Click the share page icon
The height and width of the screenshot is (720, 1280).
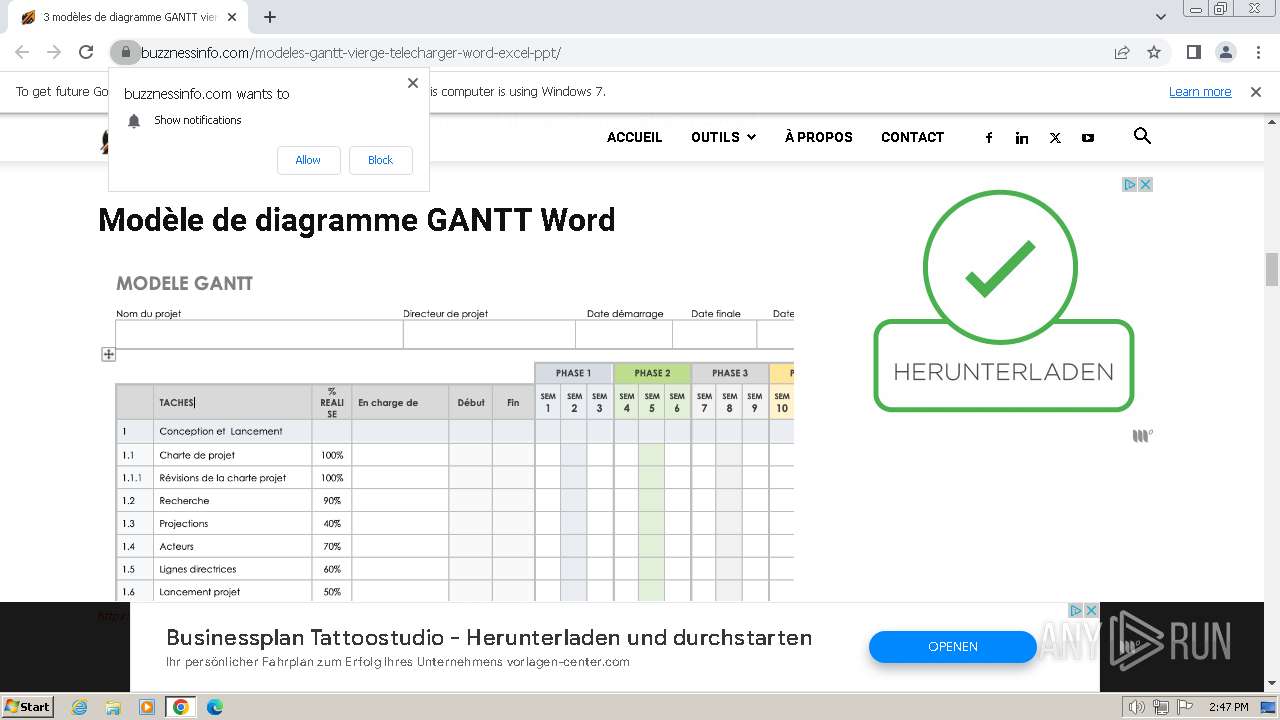tap(1122, 52)
